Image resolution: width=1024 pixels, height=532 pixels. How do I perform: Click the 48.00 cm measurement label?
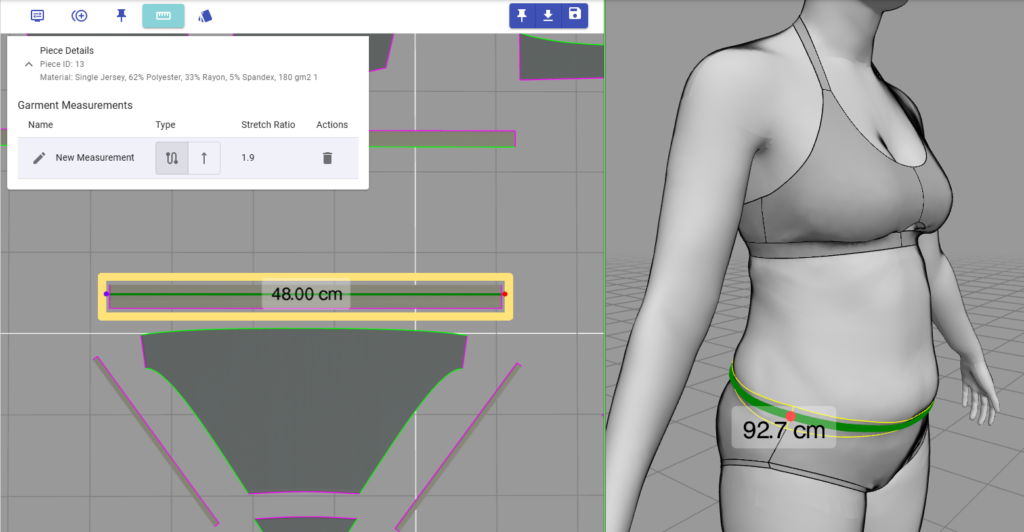(x=305, y=294)
